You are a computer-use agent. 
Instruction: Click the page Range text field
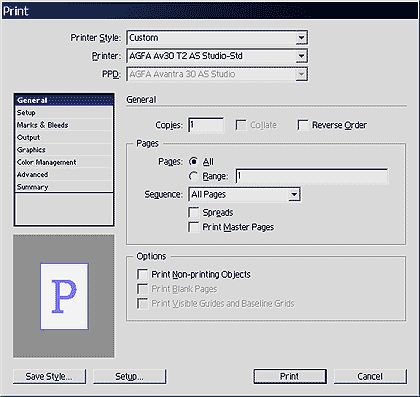312,176
